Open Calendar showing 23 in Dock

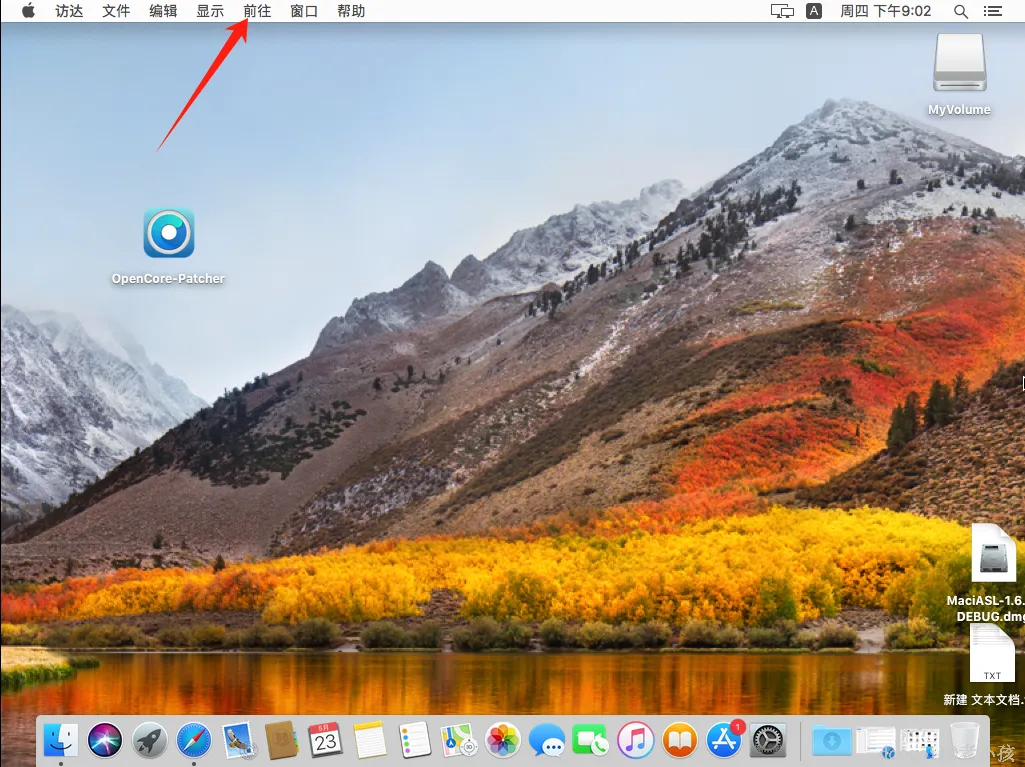(x=326, y=740)
